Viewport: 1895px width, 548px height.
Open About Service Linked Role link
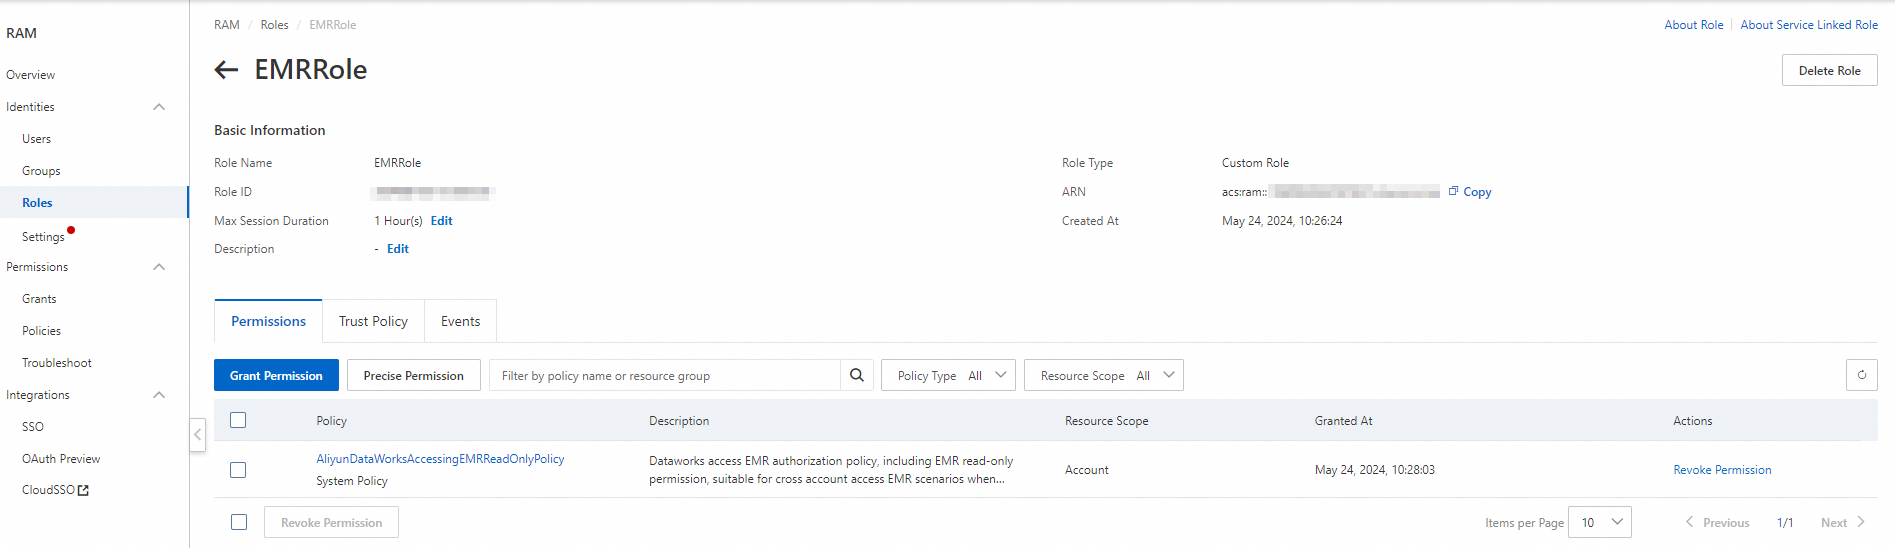[x=1809, y=25]
